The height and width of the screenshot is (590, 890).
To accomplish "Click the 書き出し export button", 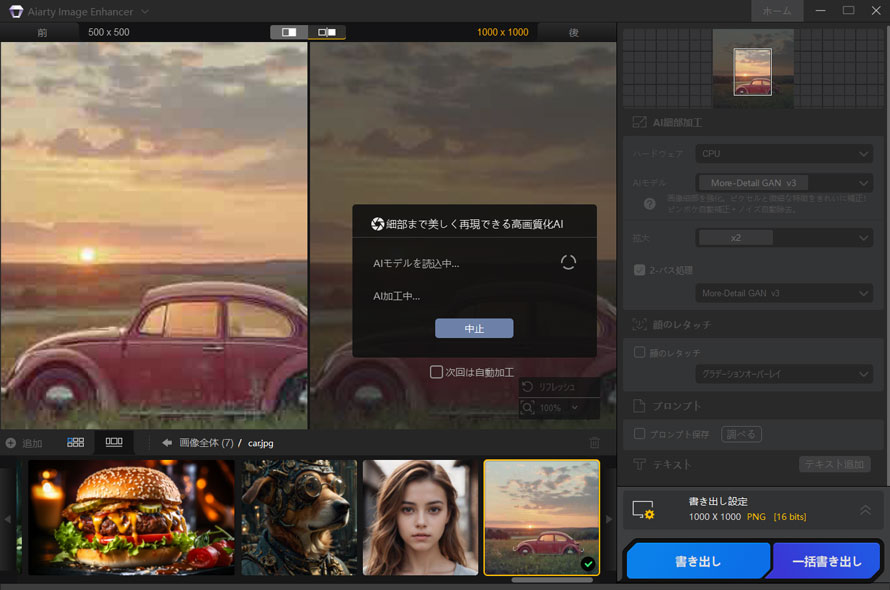I will (698, 561).
